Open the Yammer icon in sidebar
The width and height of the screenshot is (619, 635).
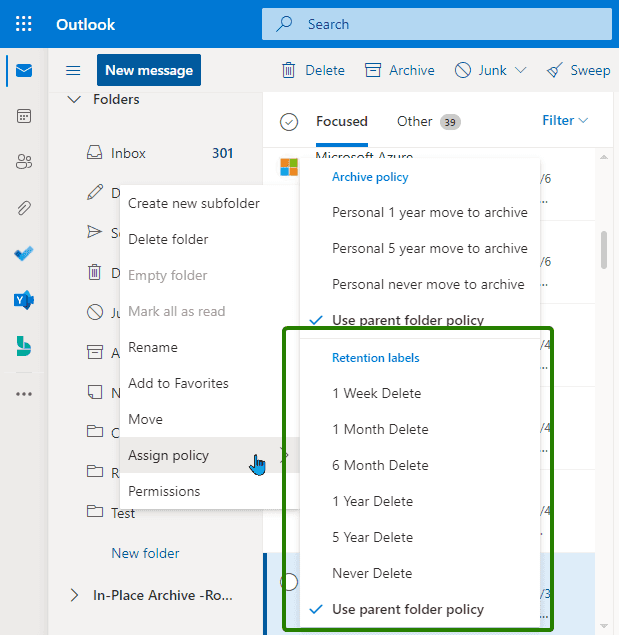tap(24, 300)
